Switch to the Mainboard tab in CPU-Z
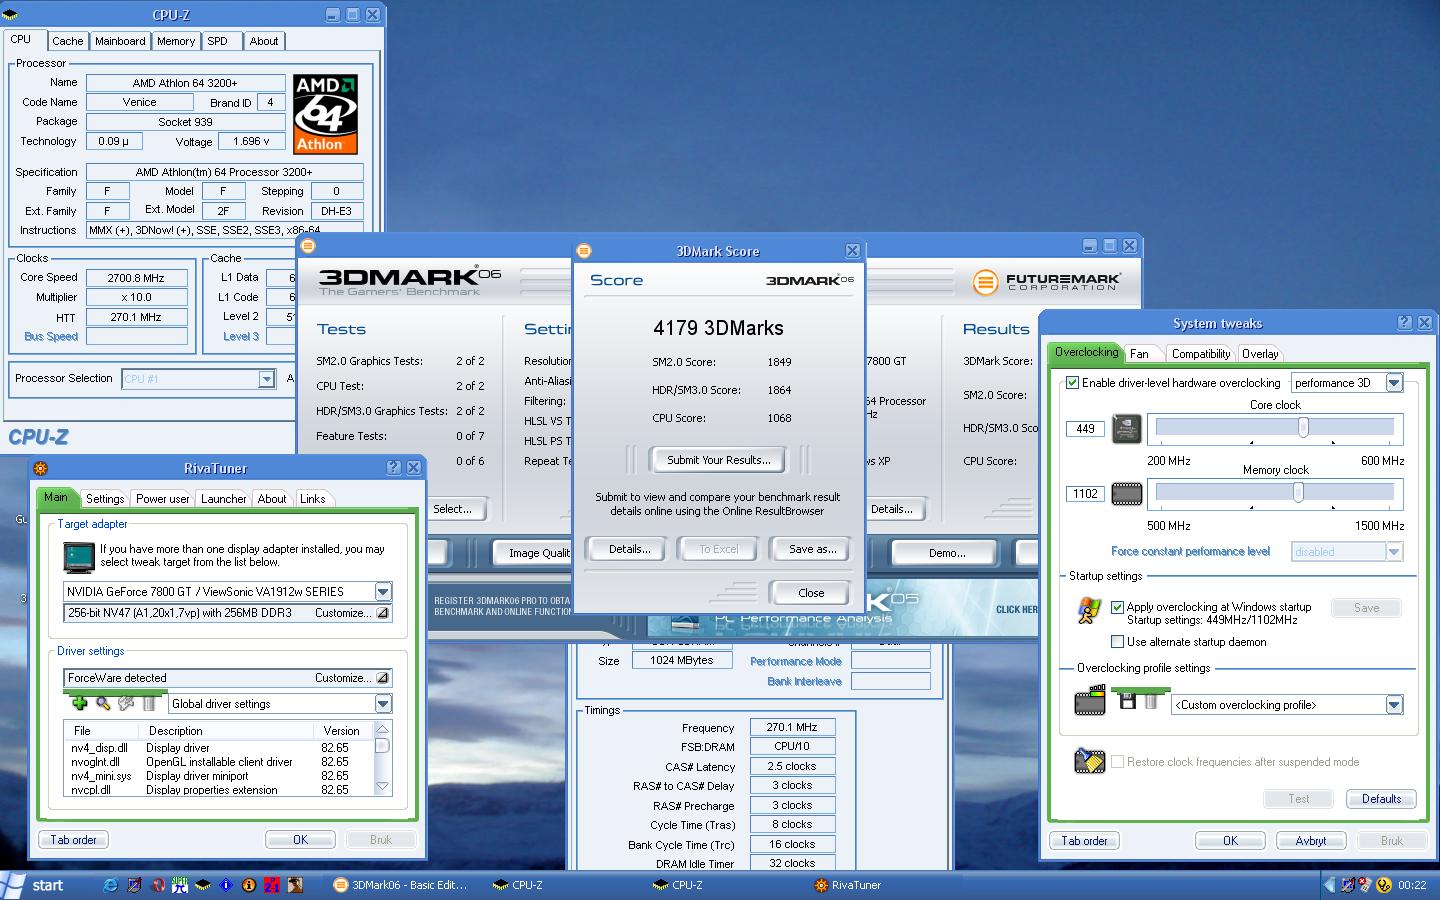Screen dimensions: 1440x900 (120, 41)
